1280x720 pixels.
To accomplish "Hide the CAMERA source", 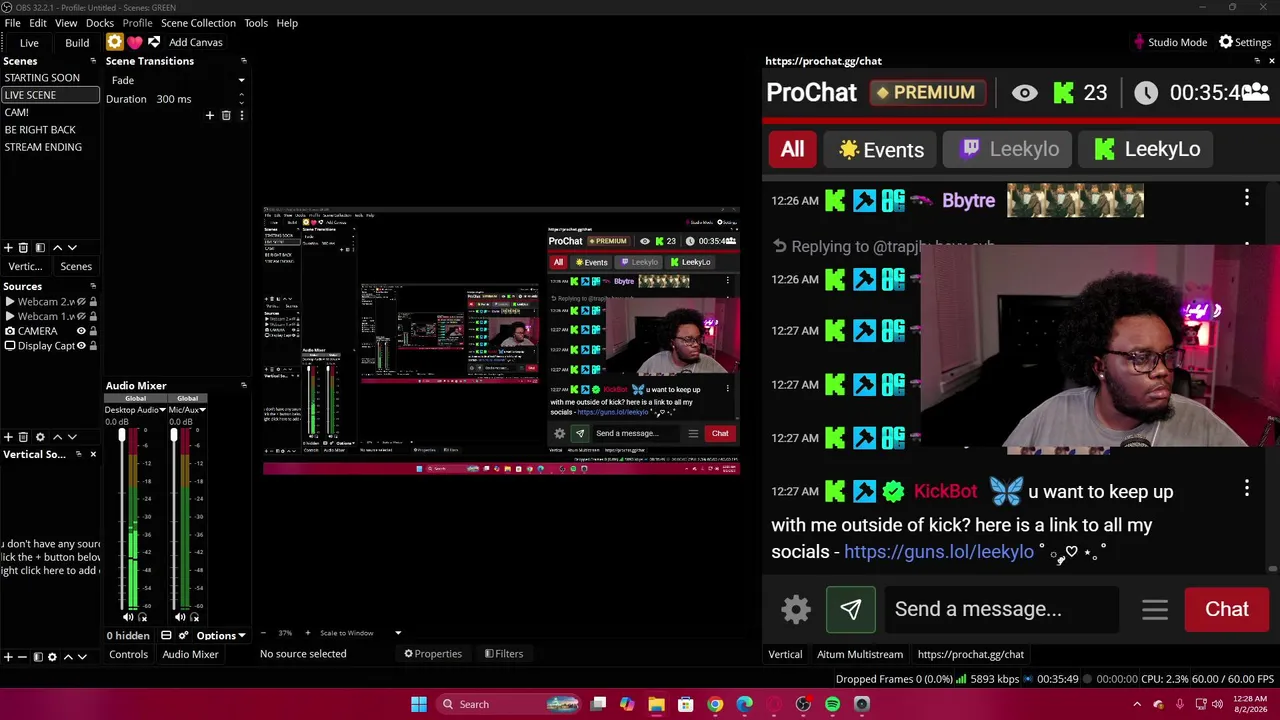I will tap(81, 331).
